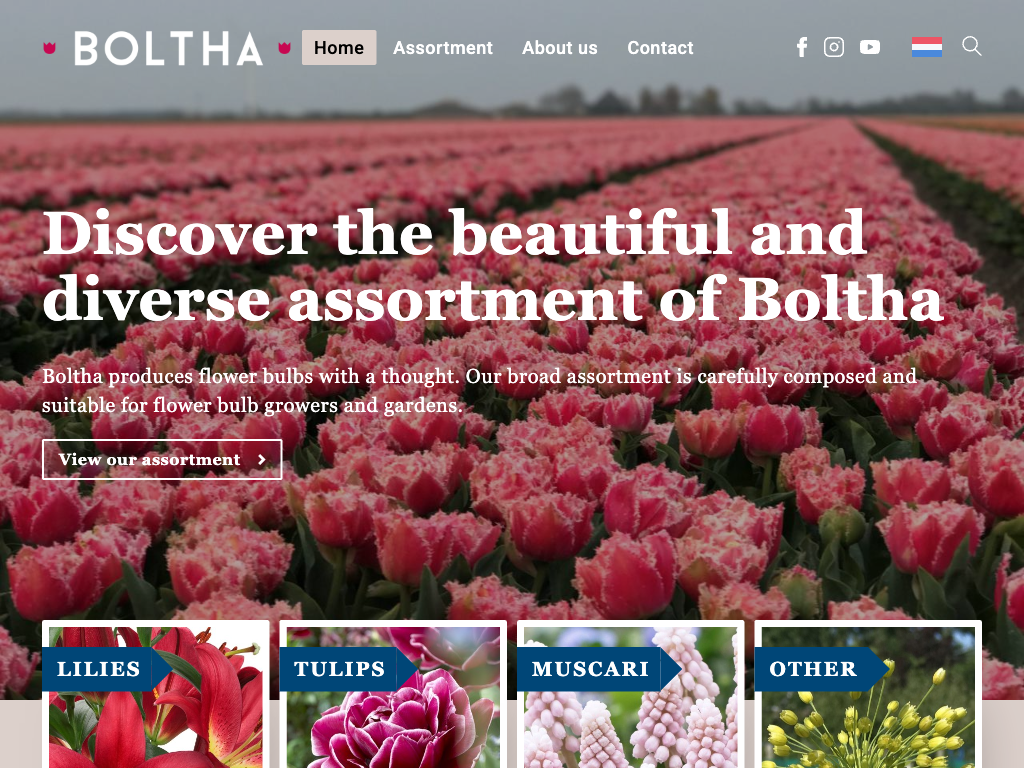The height and width of the screenshot is (768, 1024).
Task: Open the YouTube channel icon
Action: coord(870,47)
